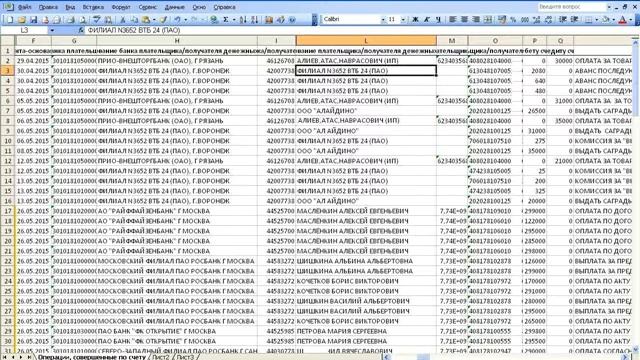Apply thousands separator 000 format
Image resolution: width=640 pixels, height=360 pixels.
(525, 20)
